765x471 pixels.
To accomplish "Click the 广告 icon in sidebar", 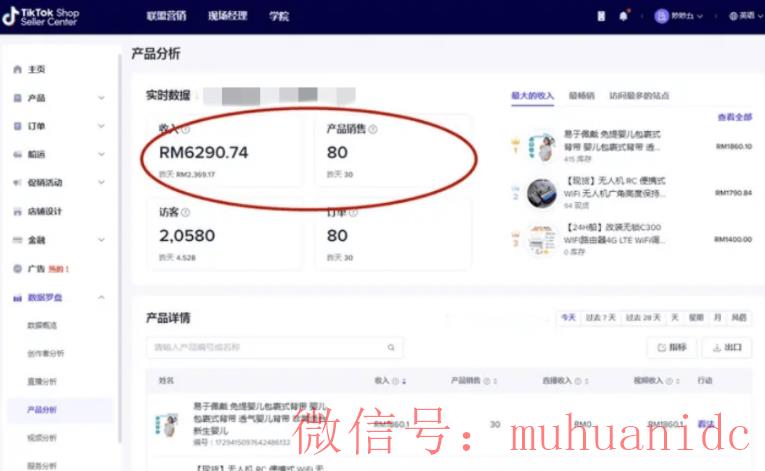I will [17, 269].
